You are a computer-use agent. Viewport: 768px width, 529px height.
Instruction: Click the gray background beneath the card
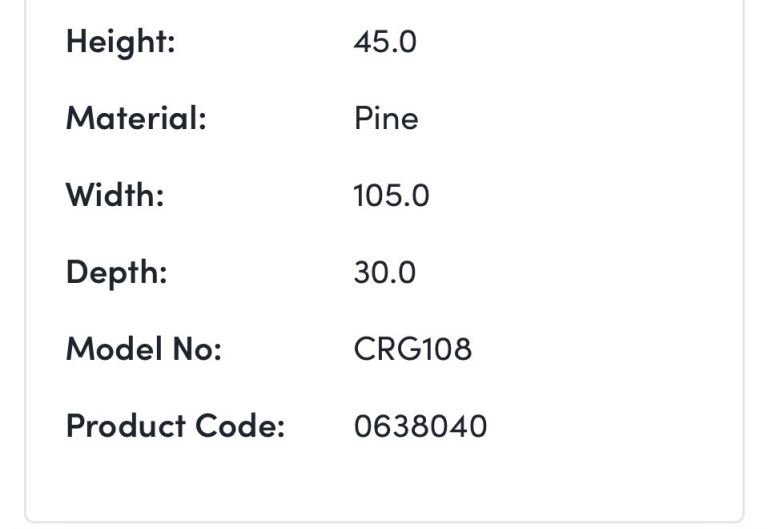[x=384, y=526]
